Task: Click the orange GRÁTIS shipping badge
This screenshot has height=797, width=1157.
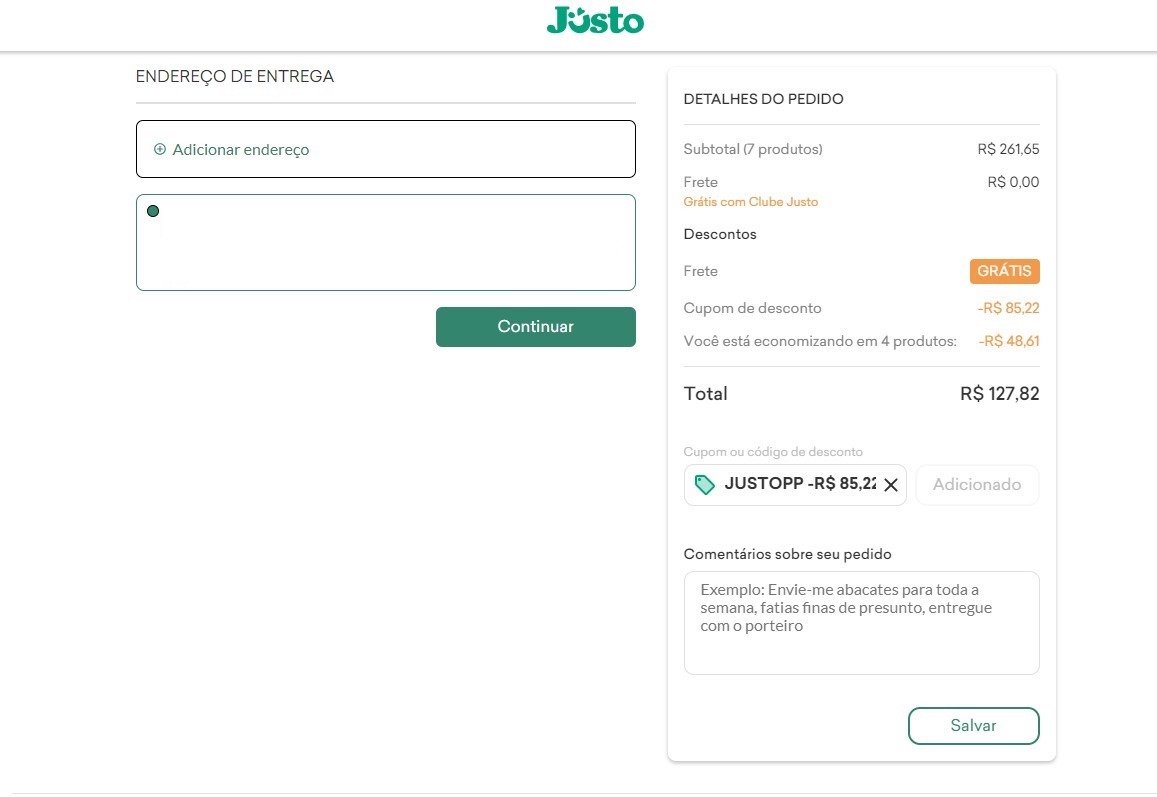Action: (1004, 271)
